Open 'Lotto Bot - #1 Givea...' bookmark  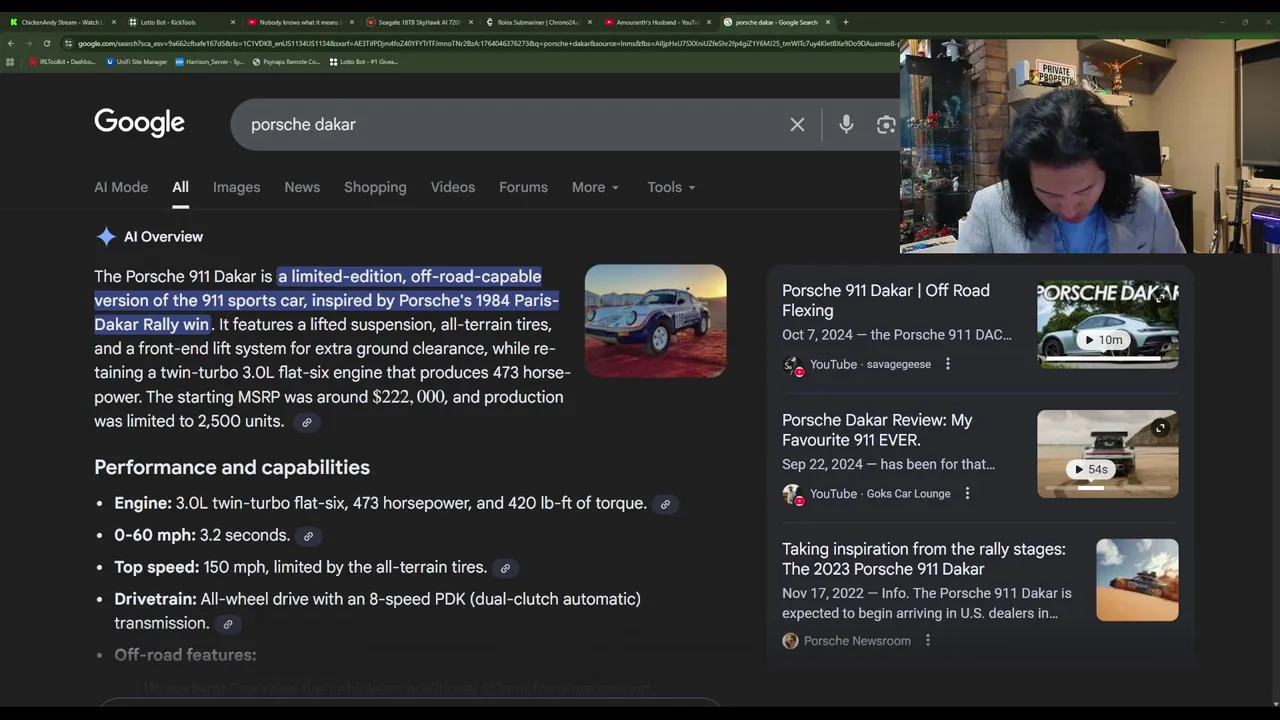(364, 62)
